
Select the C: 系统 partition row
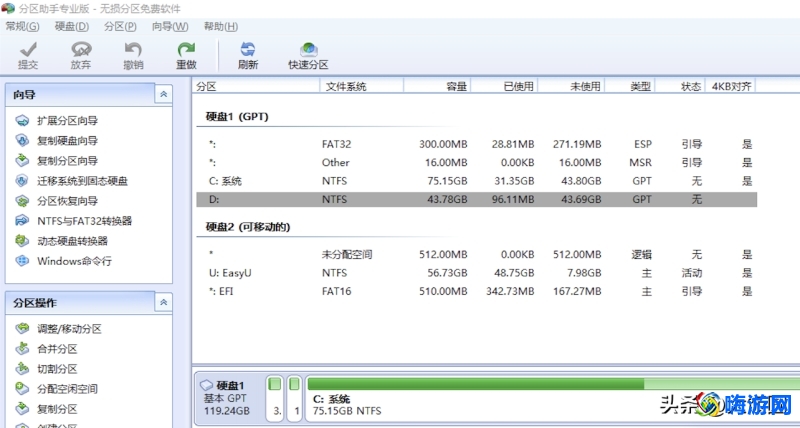pos(477,181)
